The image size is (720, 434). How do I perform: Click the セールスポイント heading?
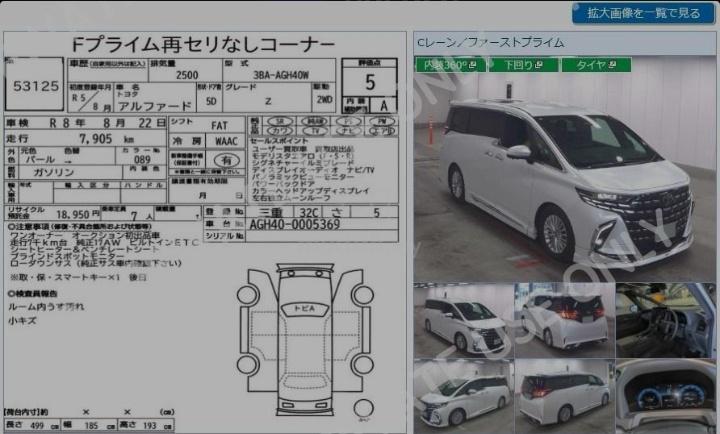pos(278,141)
